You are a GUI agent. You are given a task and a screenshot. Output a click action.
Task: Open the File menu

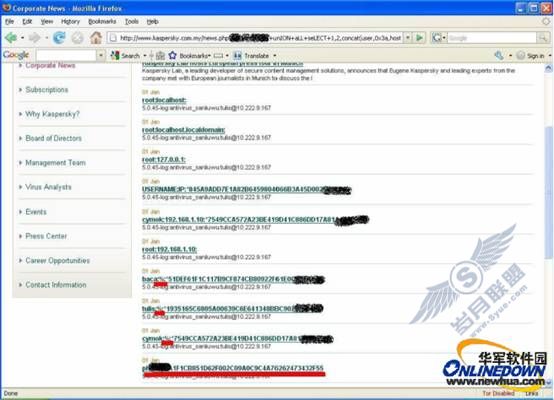[10, 22]
